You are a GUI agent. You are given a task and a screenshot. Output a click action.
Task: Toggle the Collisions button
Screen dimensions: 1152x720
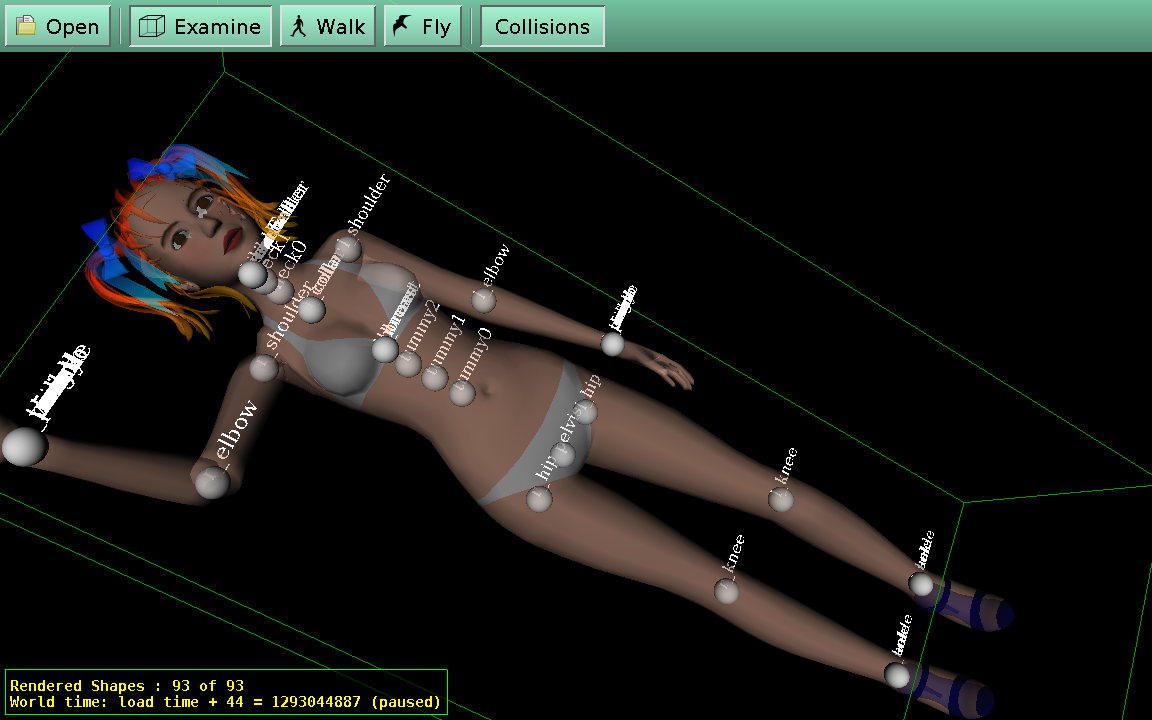(542, 26)
